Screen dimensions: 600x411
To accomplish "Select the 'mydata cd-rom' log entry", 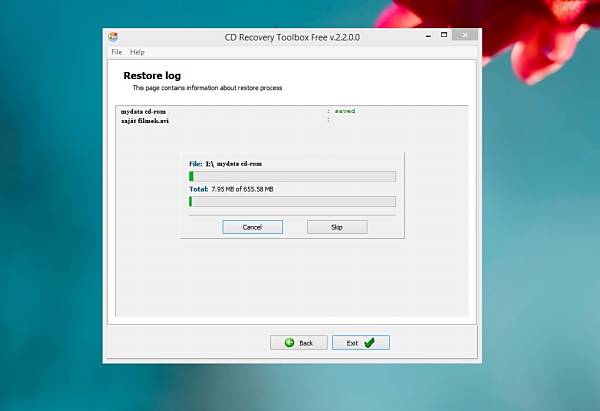I will (x=143, y=112).
